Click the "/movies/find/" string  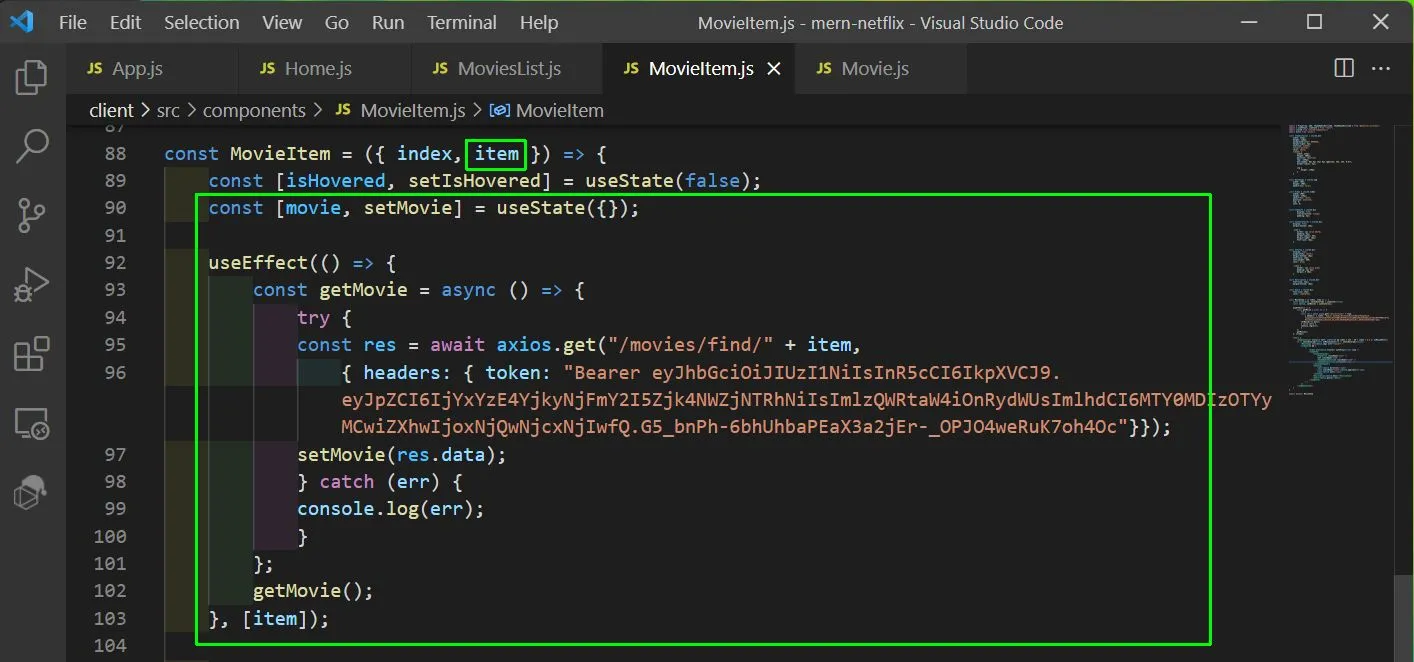pos(690,345)
